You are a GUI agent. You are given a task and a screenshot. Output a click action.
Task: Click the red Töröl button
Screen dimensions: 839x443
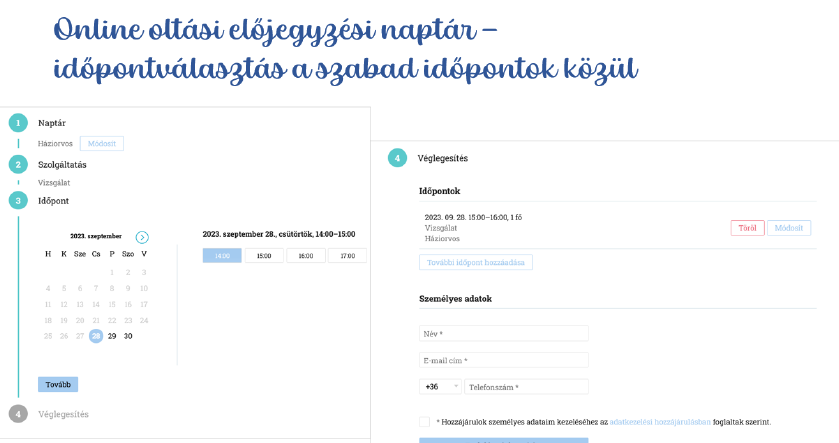(x=746, y=228)
